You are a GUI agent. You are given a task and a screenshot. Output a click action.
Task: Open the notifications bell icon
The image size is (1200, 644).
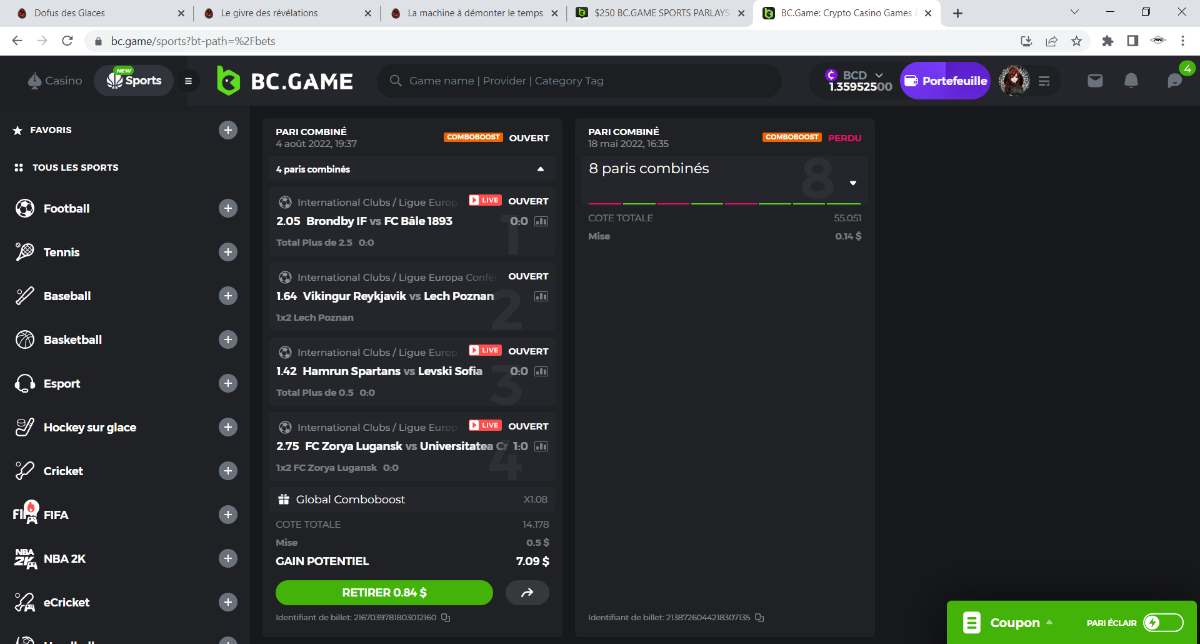tap(1131, 81)
